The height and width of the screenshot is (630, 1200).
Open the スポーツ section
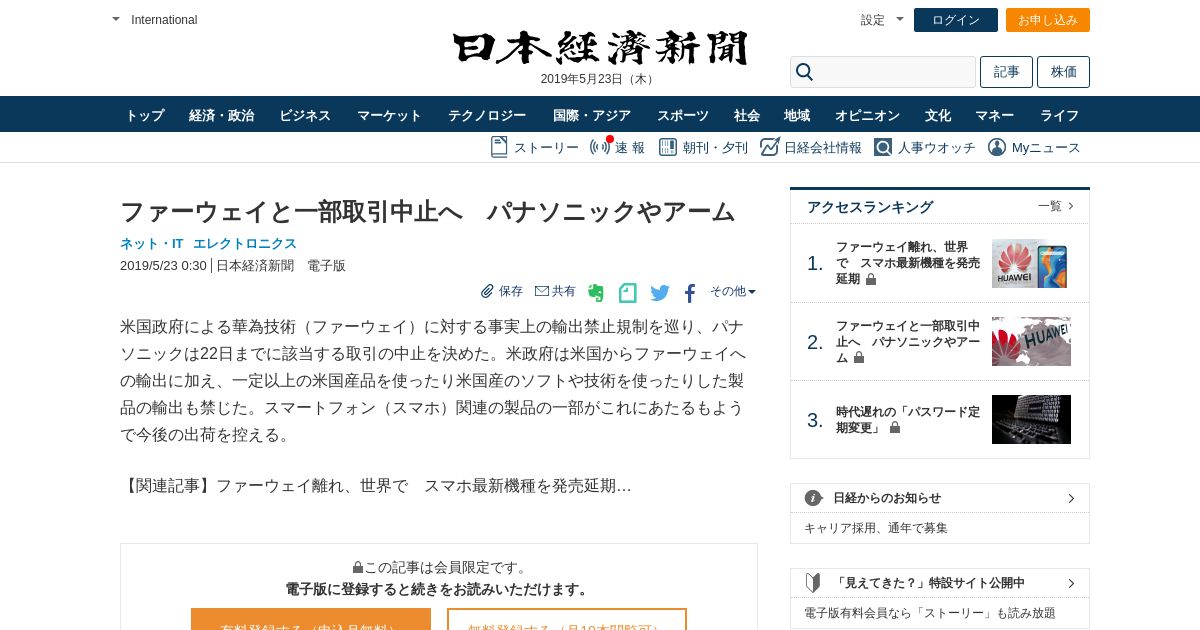point(683,115)
